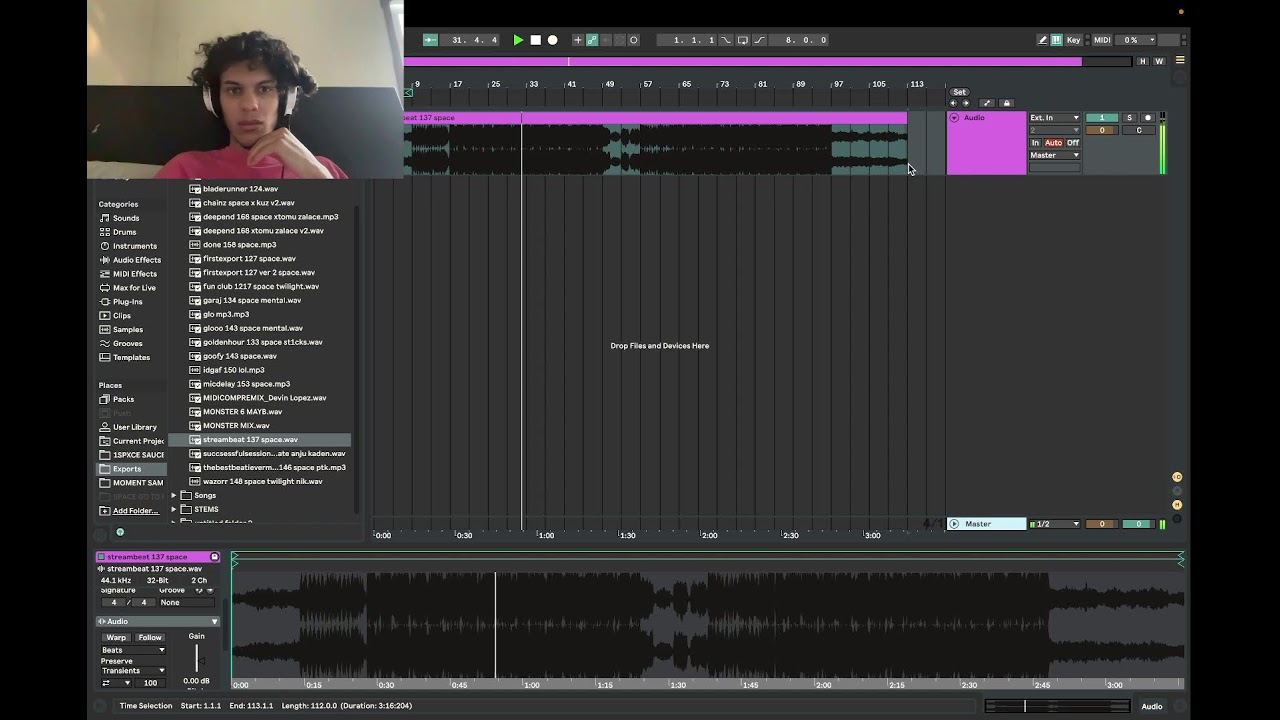Image resolution: width=1280 pixels, height=720 pixels.
Task: Jump to the Previous Locator
Action: point(953,103)
